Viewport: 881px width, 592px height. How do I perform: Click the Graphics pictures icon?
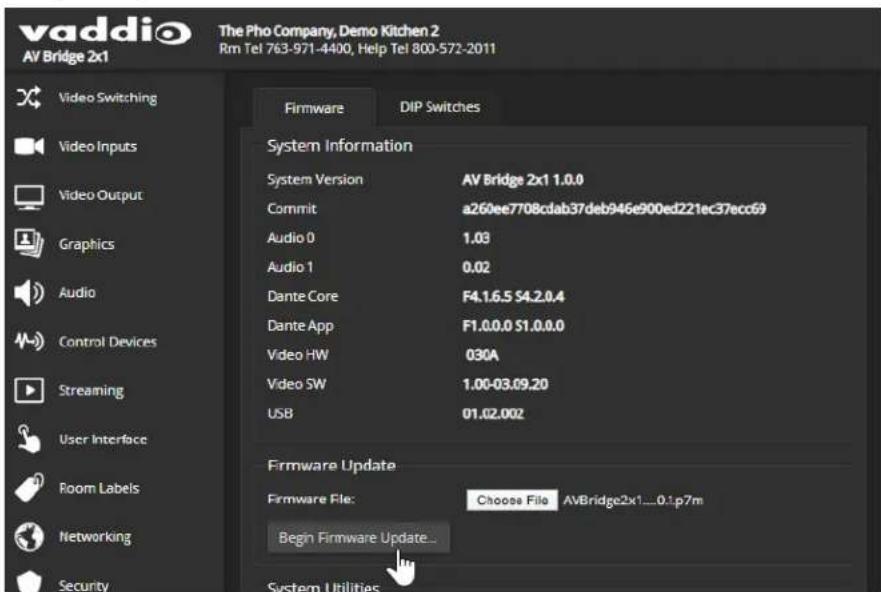tap(29, 243)
